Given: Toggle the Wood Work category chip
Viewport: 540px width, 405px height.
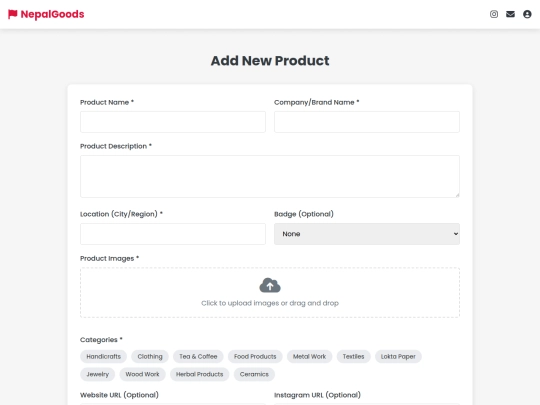Looking at the screenshot, I should point(142,374).
